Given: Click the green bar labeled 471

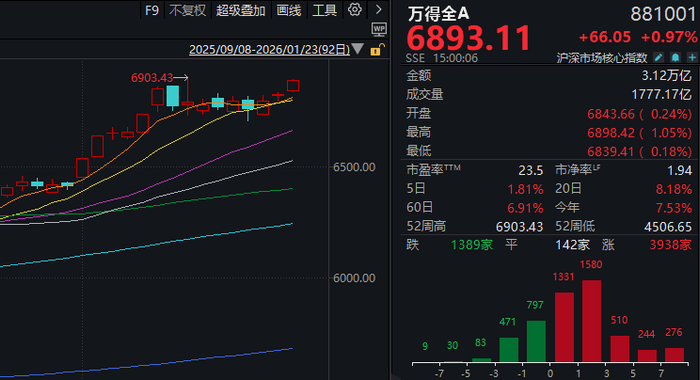Looking at the screenshot, I should [x=509, y=350].
